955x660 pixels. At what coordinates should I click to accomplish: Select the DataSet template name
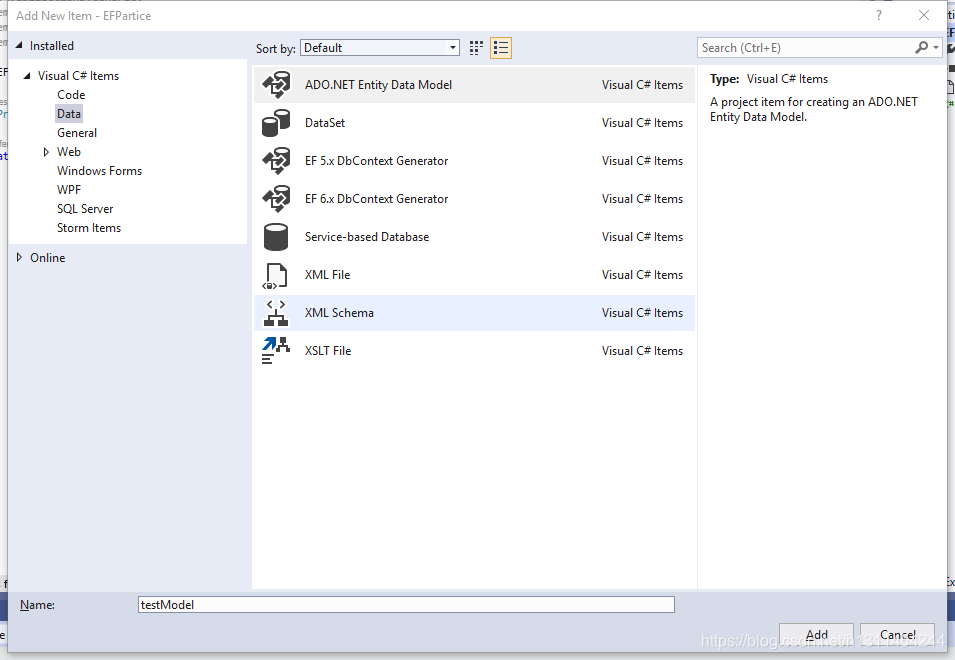[325, 123]
